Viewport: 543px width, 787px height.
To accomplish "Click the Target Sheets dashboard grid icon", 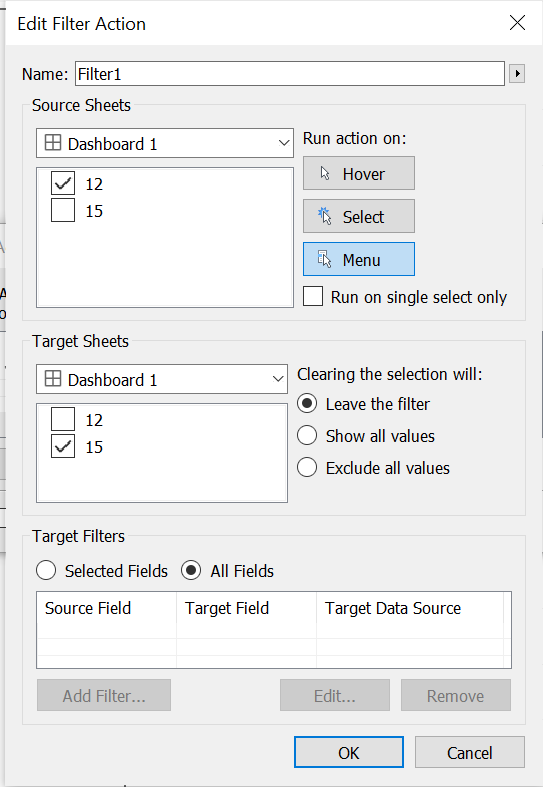I will [53, 378].
